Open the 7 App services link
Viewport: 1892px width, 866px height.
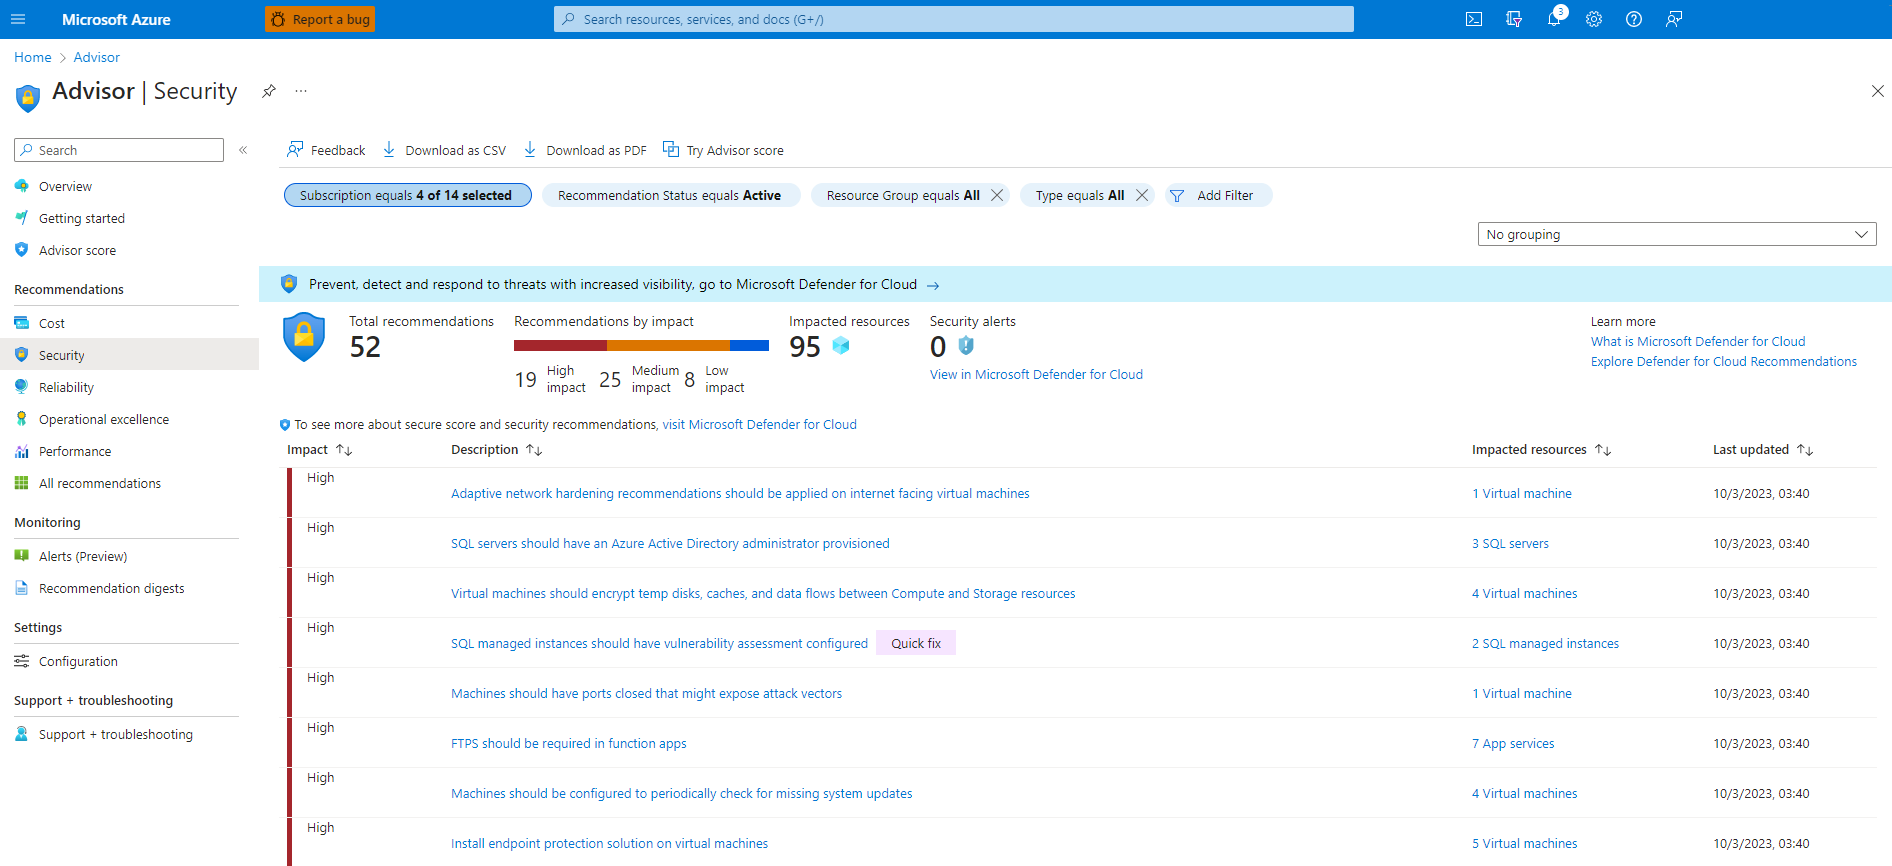click(x=1513, y=743)
